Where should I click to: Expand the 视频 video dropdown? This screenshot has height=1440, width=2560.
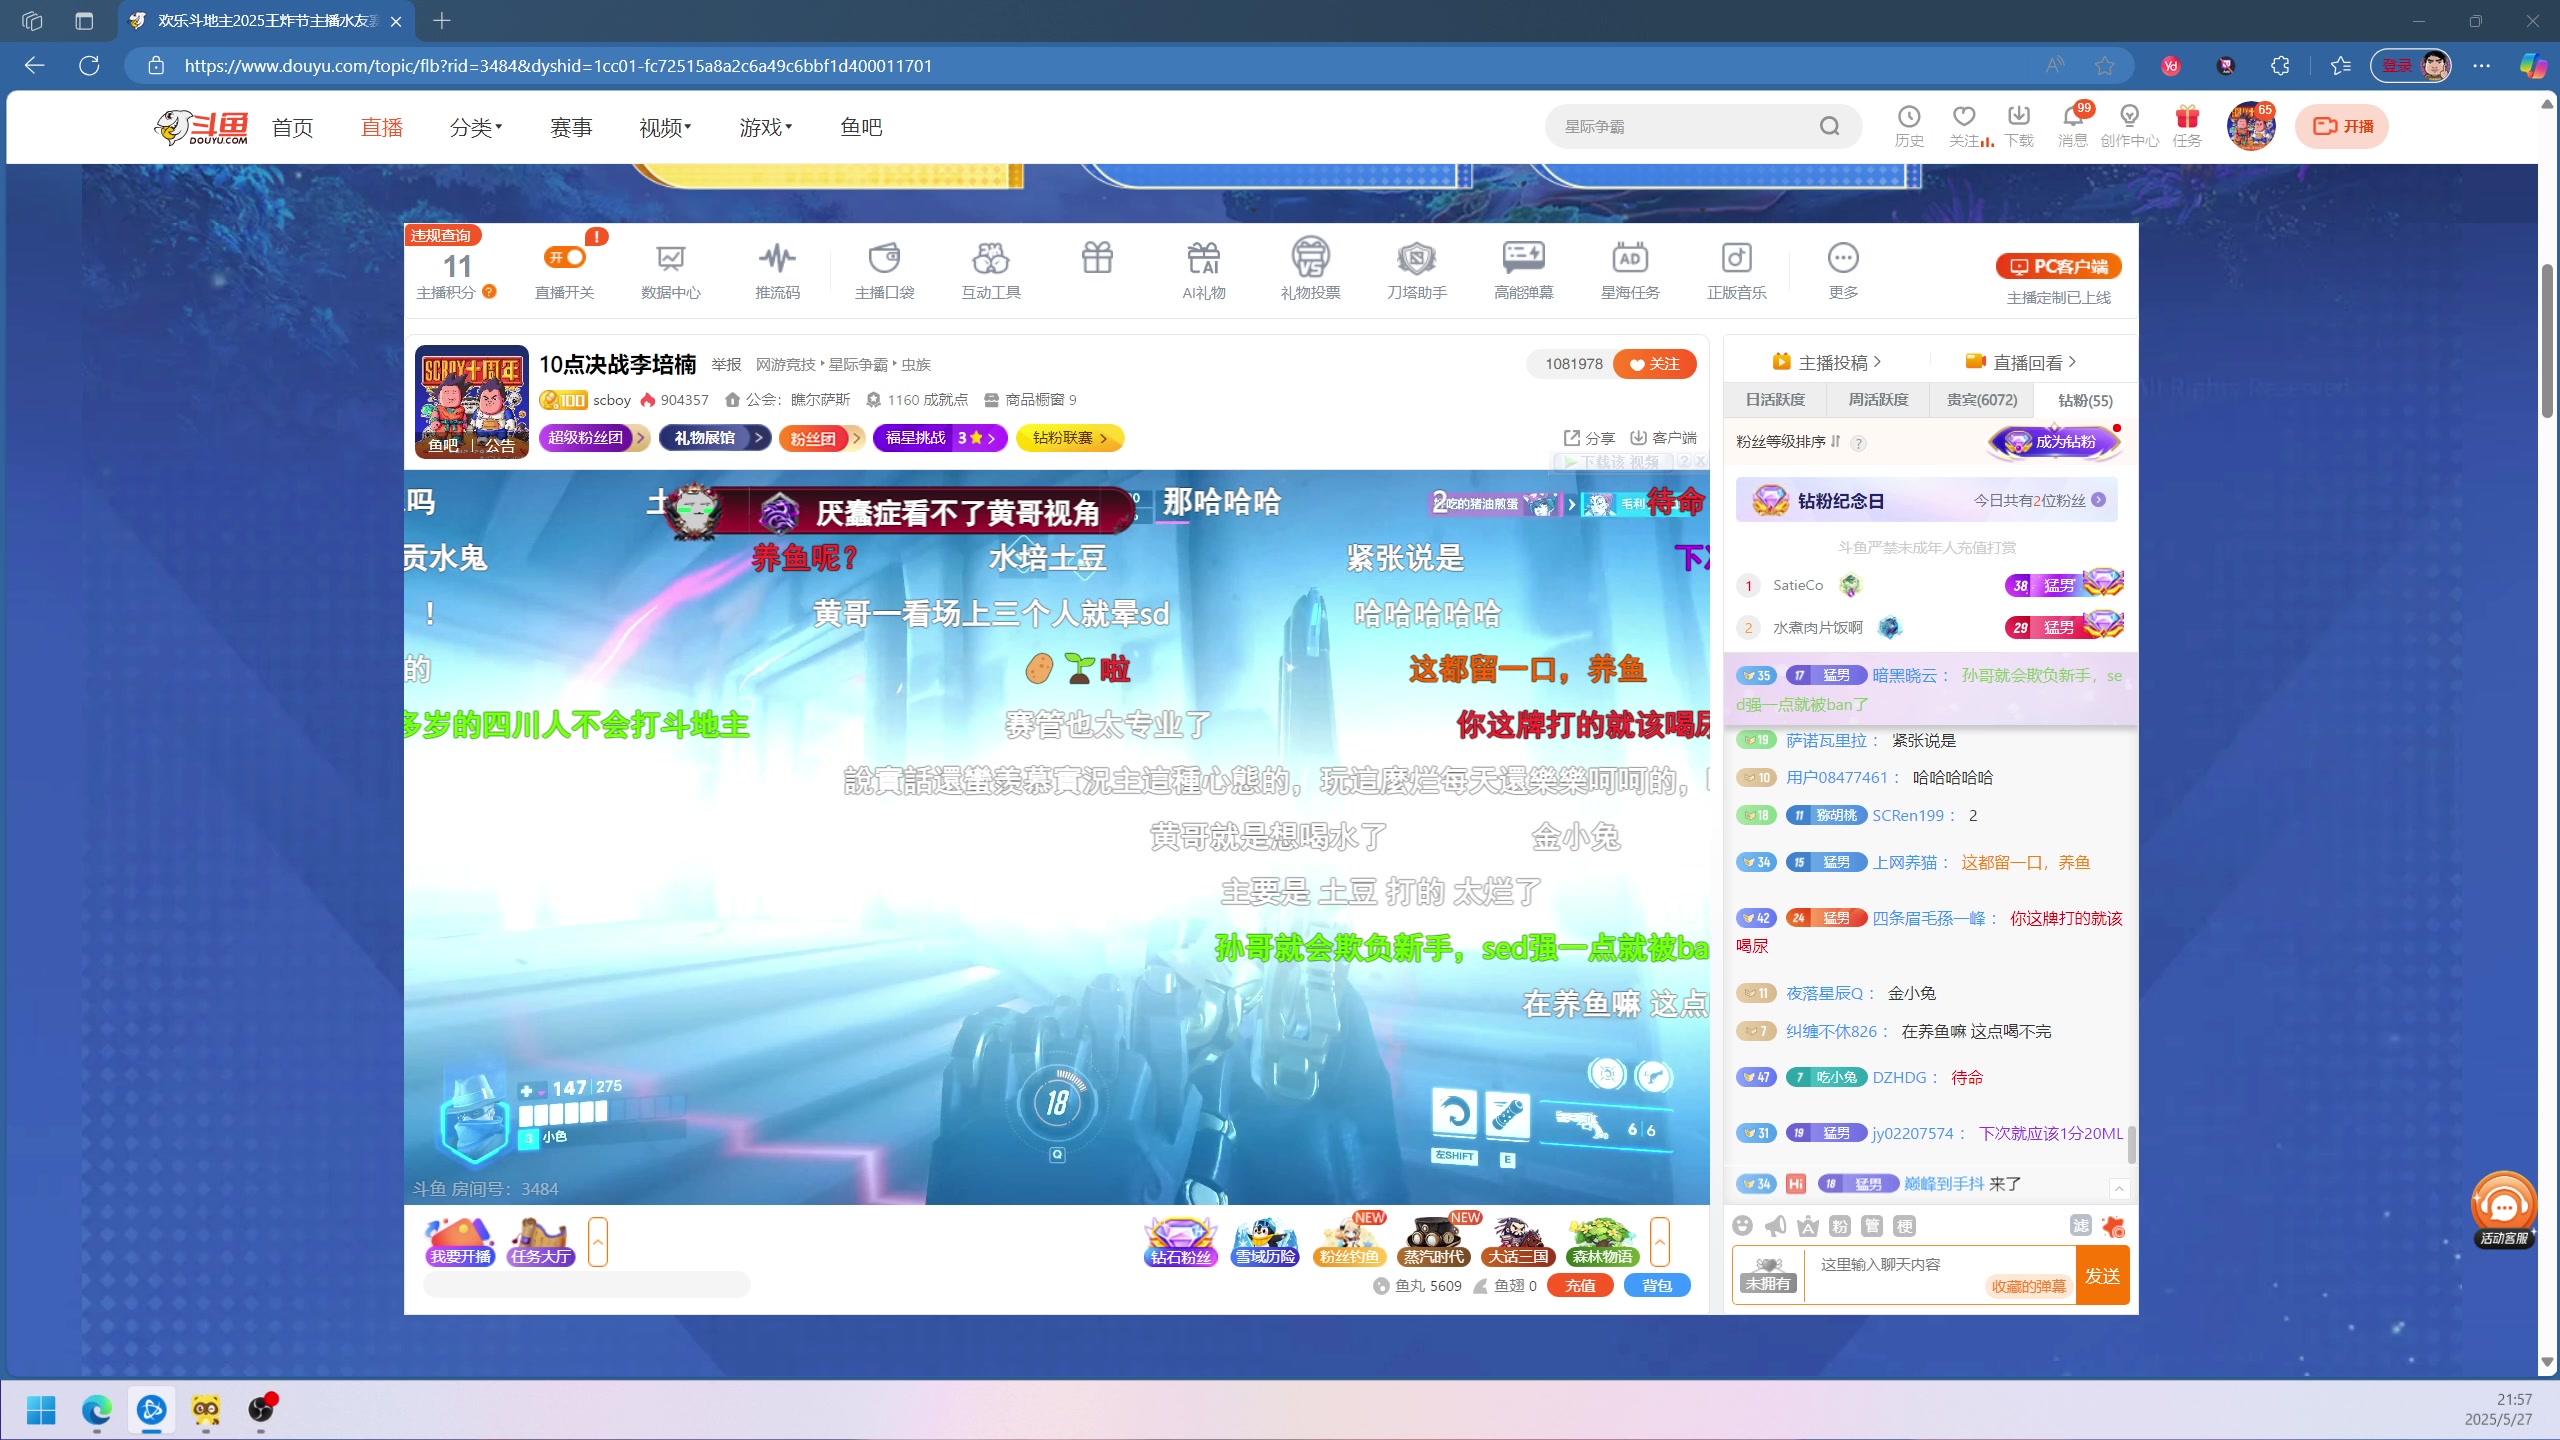coord(666,127)
